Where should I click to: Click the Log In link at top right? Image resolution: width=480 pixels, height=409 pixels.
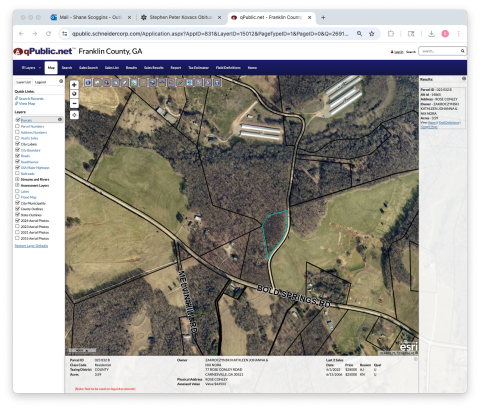[x=399, y=52]
